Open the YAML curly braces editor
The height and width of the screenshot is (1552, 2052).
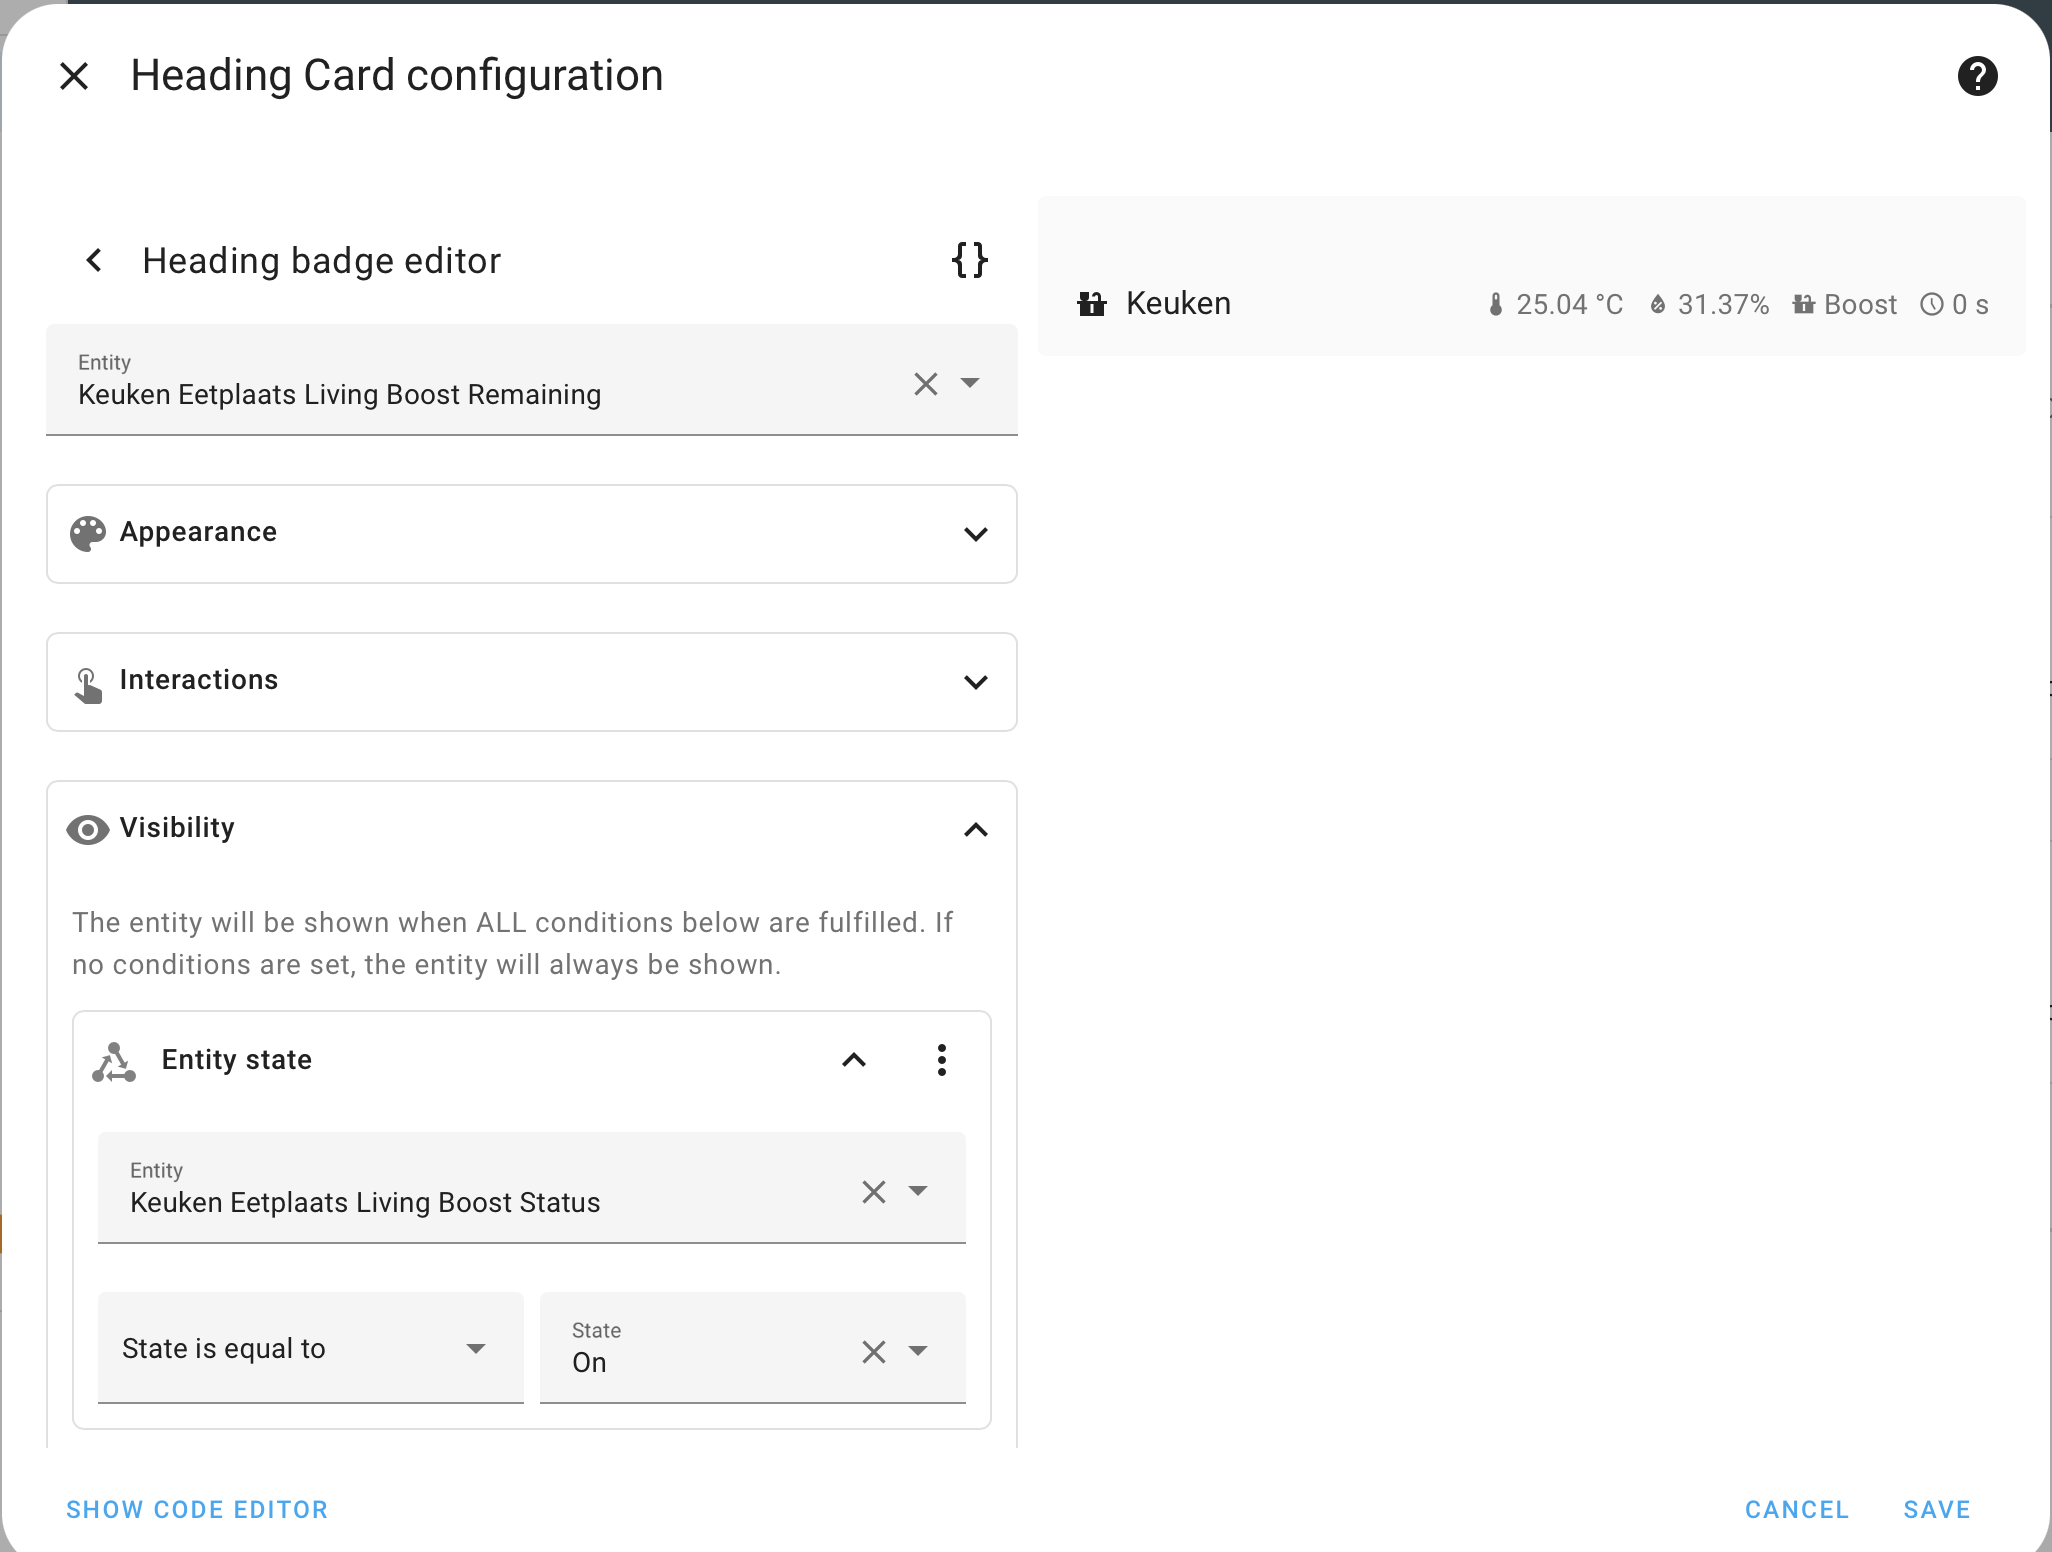(x=969, y=260)
